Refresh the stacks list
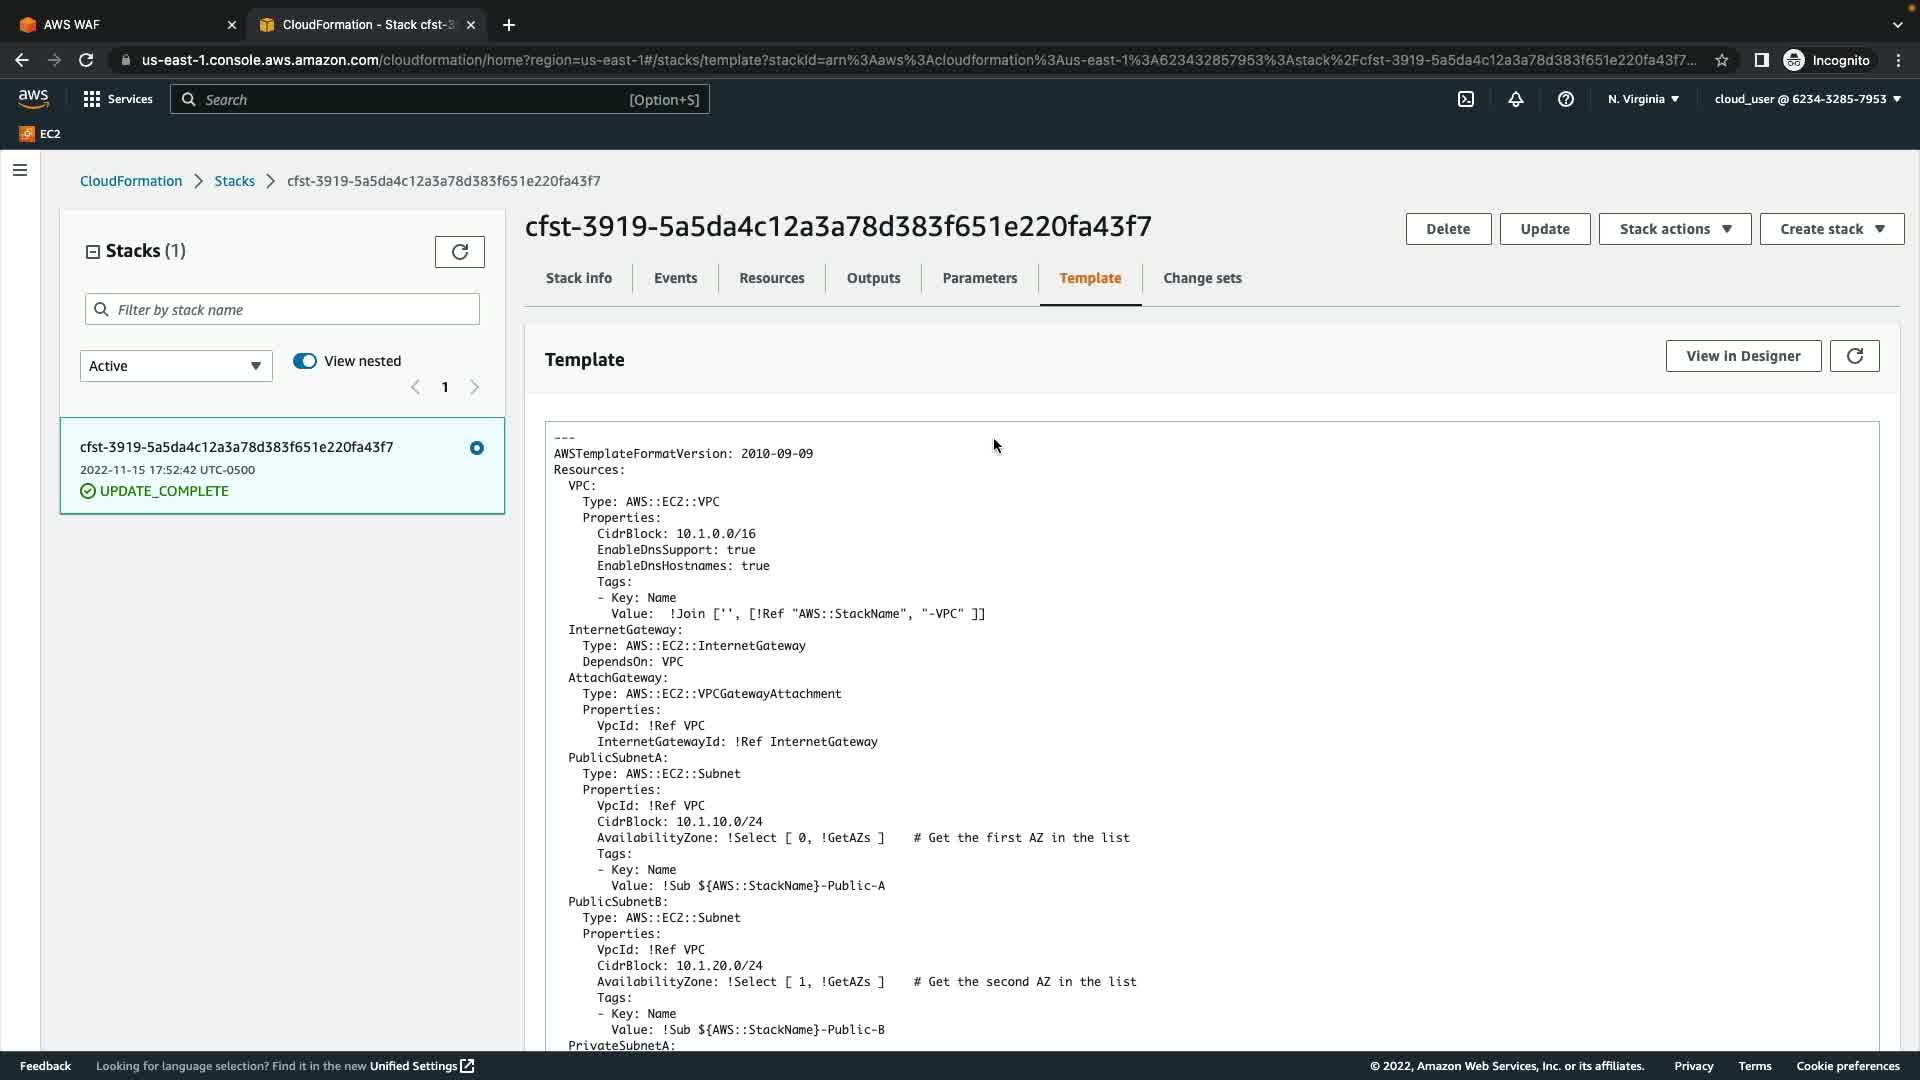1920x1080 pixels. (x=459, y=252)
